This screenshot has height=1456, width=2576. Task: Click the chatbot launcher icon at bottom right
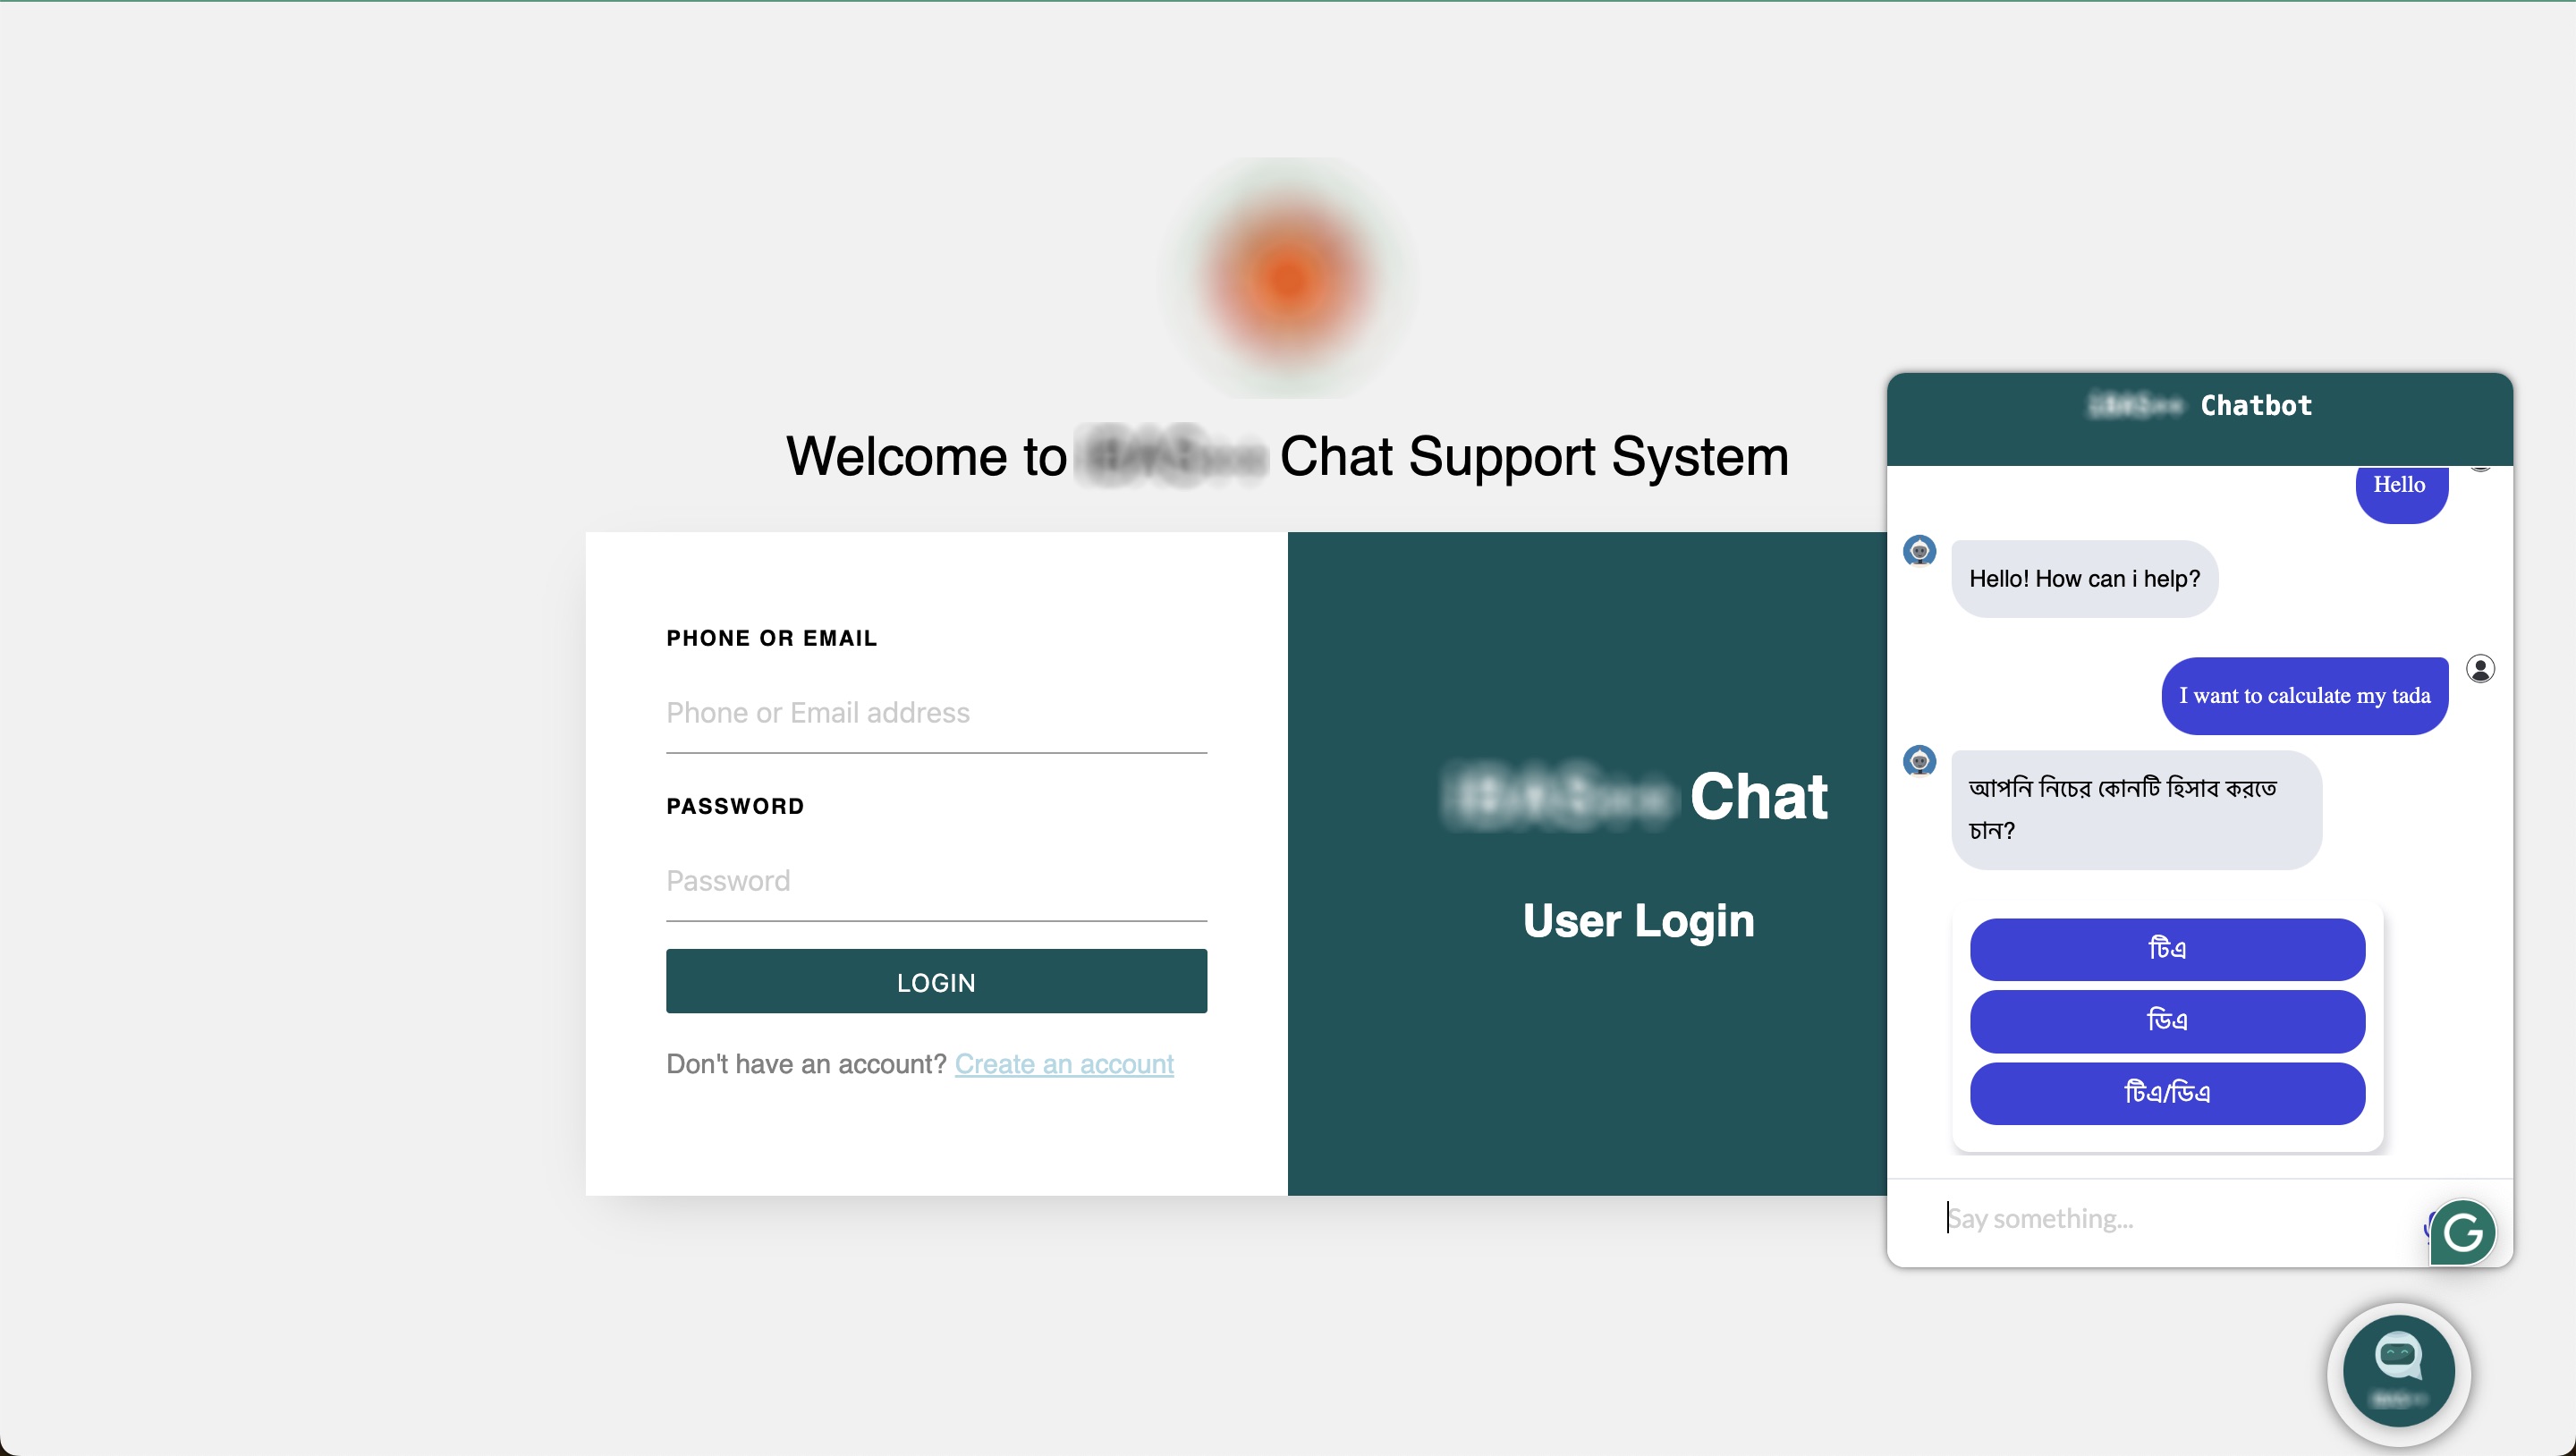click(2398, 1372)
